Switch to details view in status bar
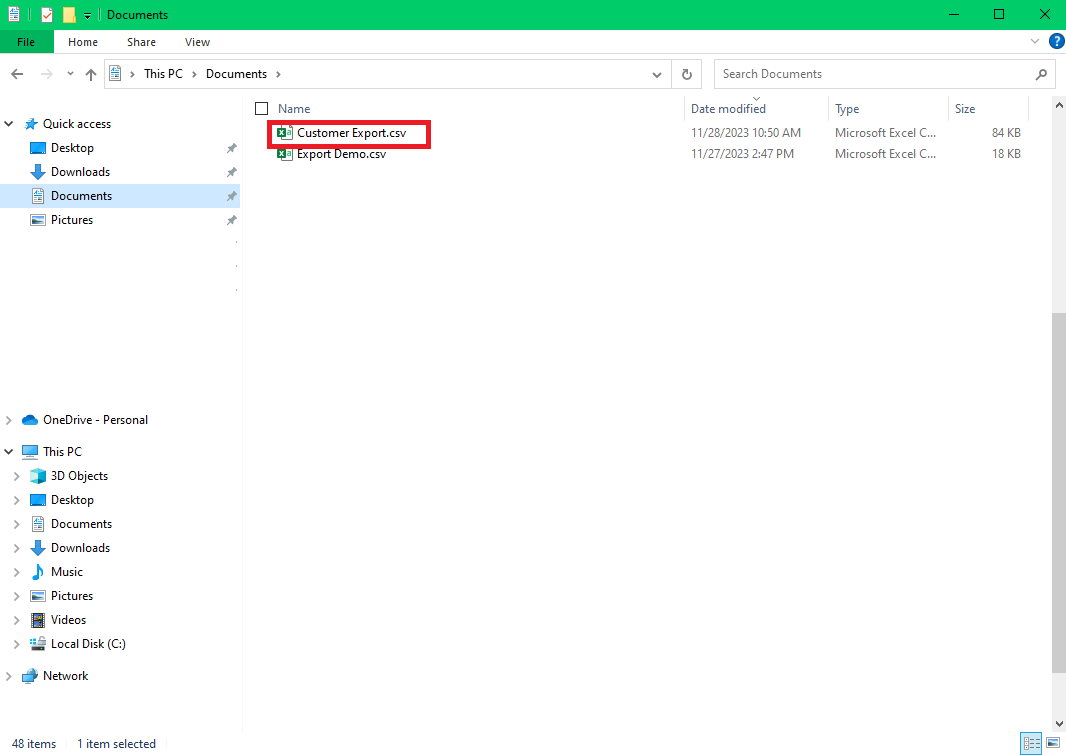This screenshot has width=1066, height=755. pyautogui.click(x=1030, y=743)
